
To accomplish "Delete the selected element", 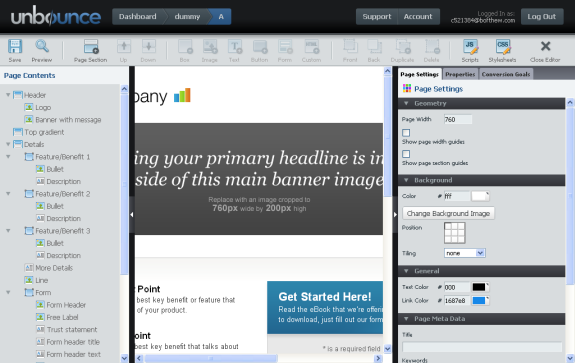I will click(432, 51).
